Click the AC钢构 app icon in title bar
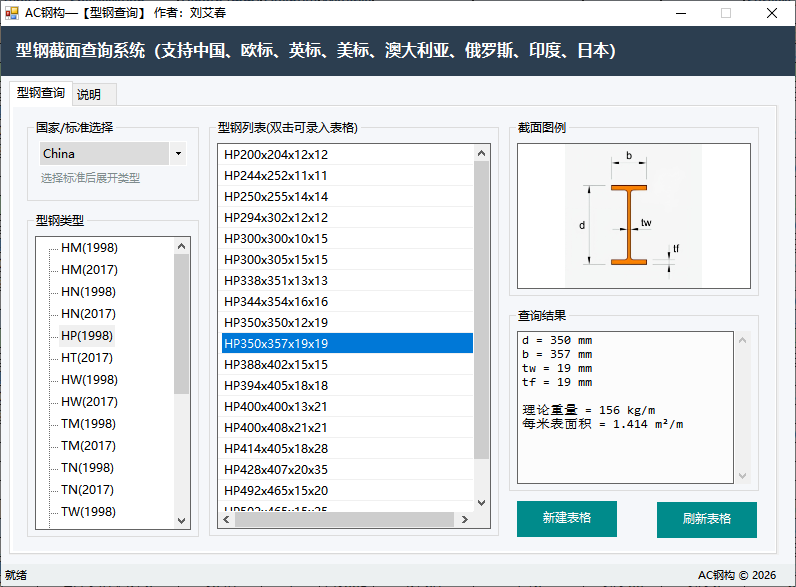 click(11, 13)
